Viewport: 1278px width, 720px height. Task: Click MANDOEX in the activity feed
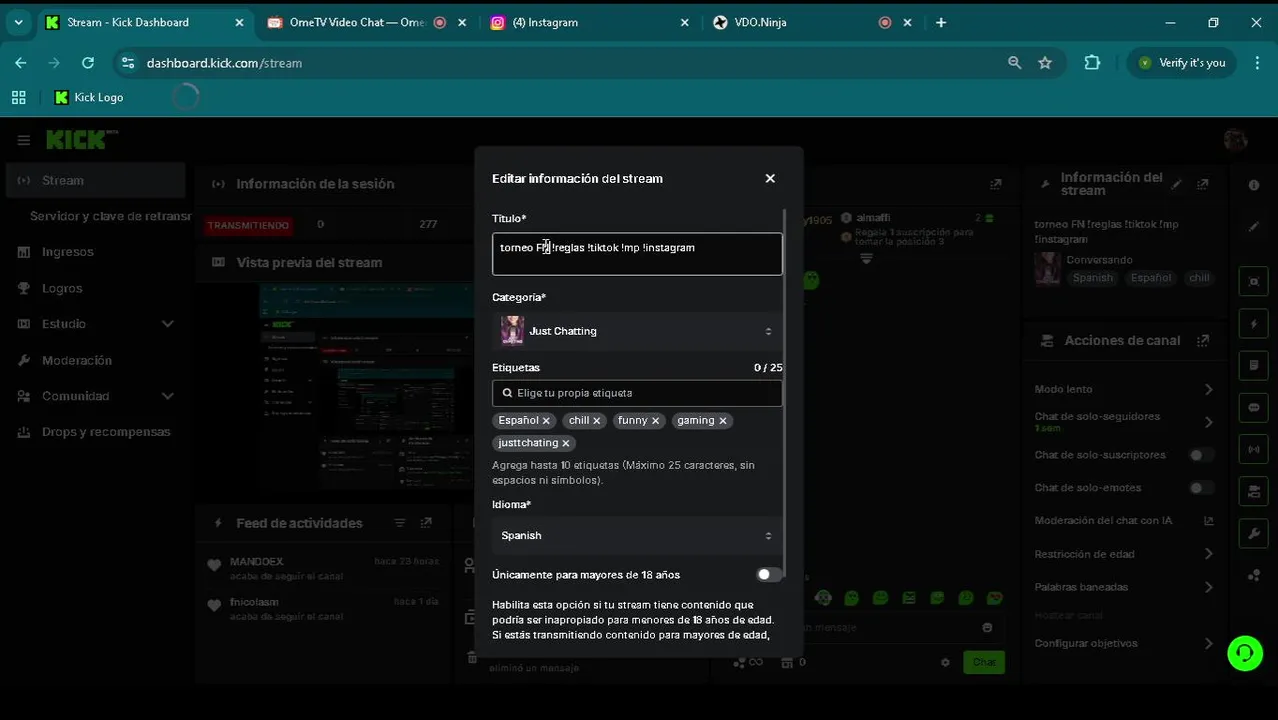[257, 562]
